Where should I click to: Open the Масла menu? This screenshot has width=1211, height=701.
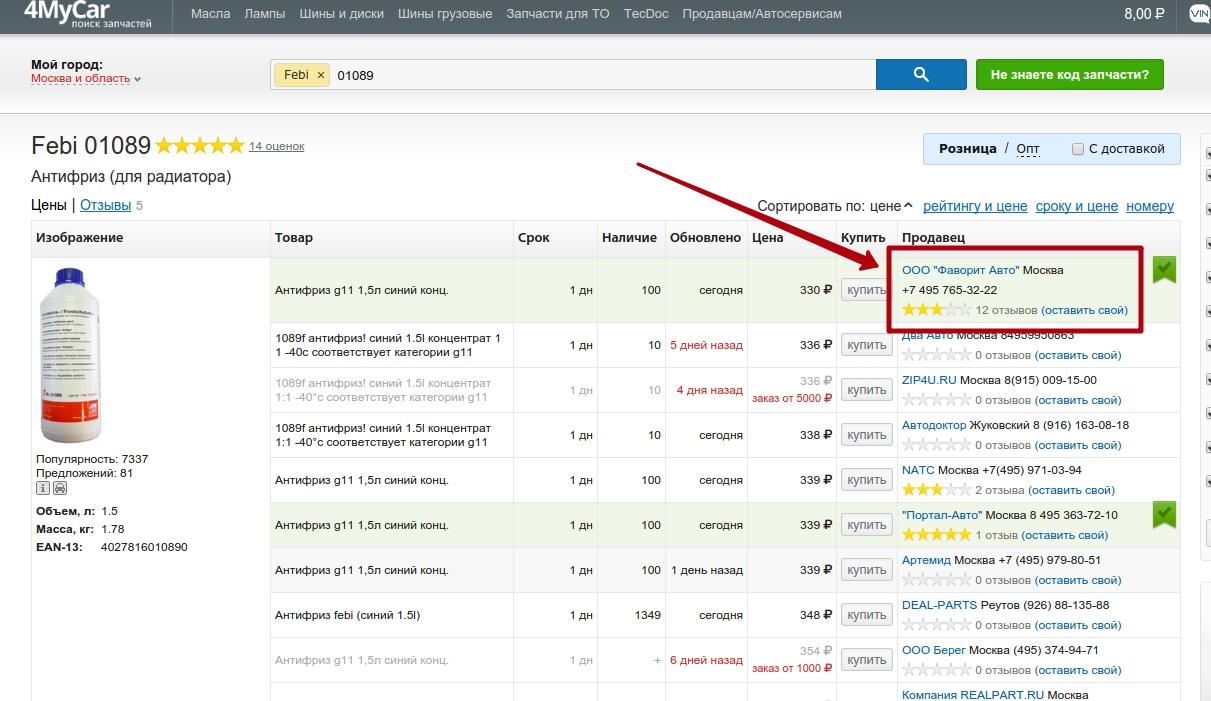click(x=210, y=14)
